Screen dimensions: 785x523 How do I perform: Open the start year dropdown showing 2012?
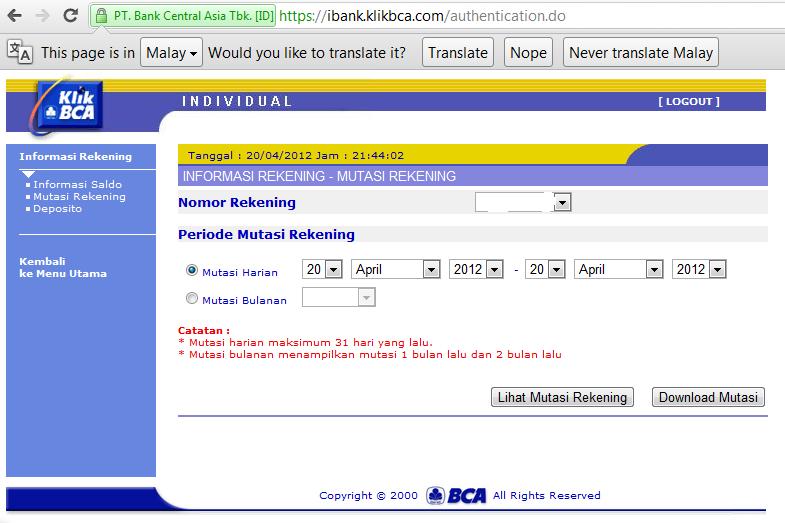(x=476, y=269)
